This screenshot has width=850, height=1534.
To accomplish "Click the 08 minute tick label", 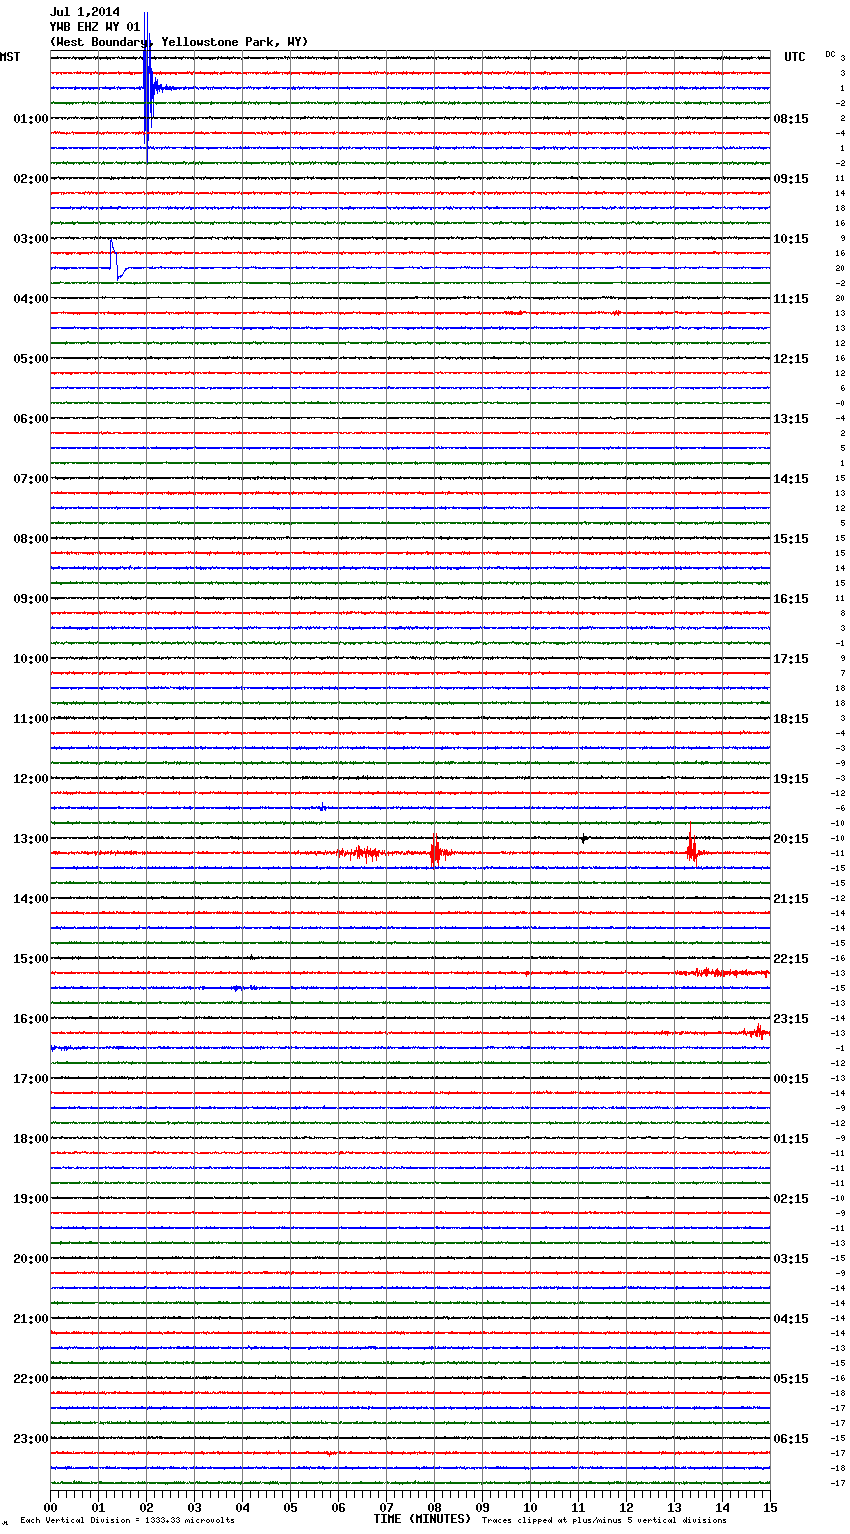I will pyautogui.click(x=434, y=1507).
